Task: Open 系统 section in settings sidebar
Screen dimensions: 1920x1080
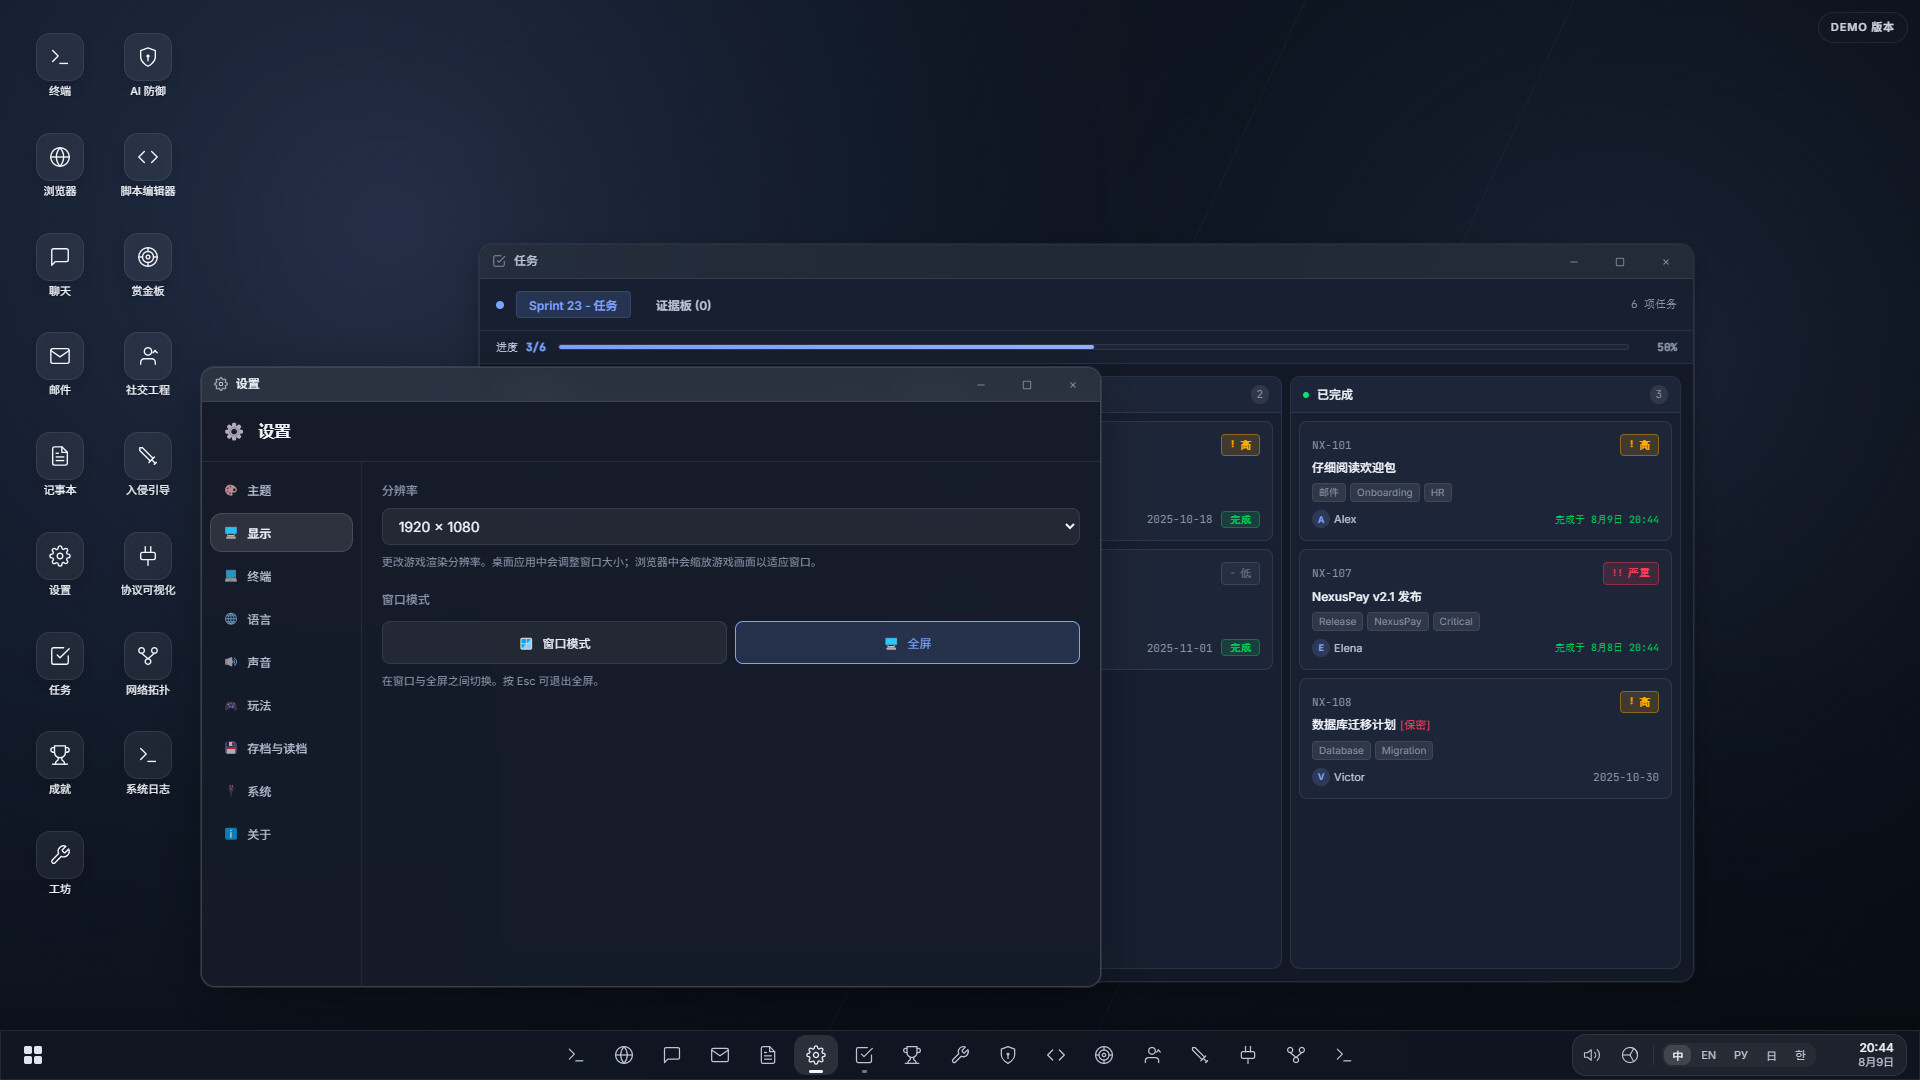Action: point(281,791)
